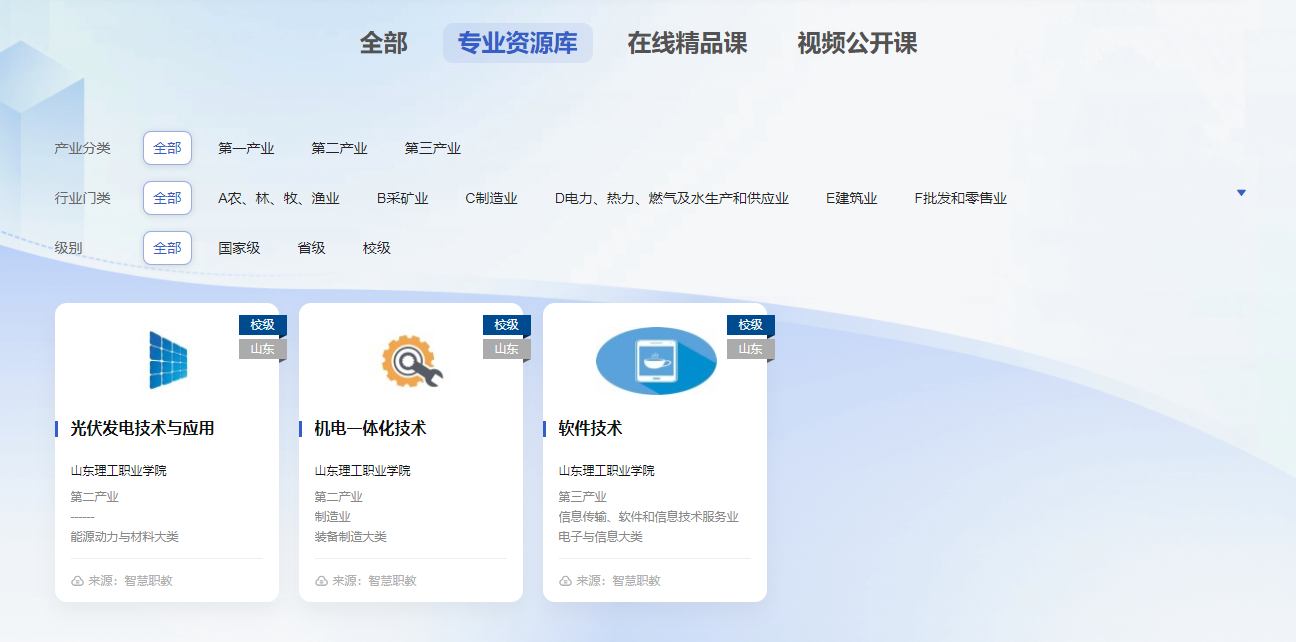This screenshot has width=1296, height=642.
Task: Switch to the 全部 top tab
Action: click(x=384, y=43)
